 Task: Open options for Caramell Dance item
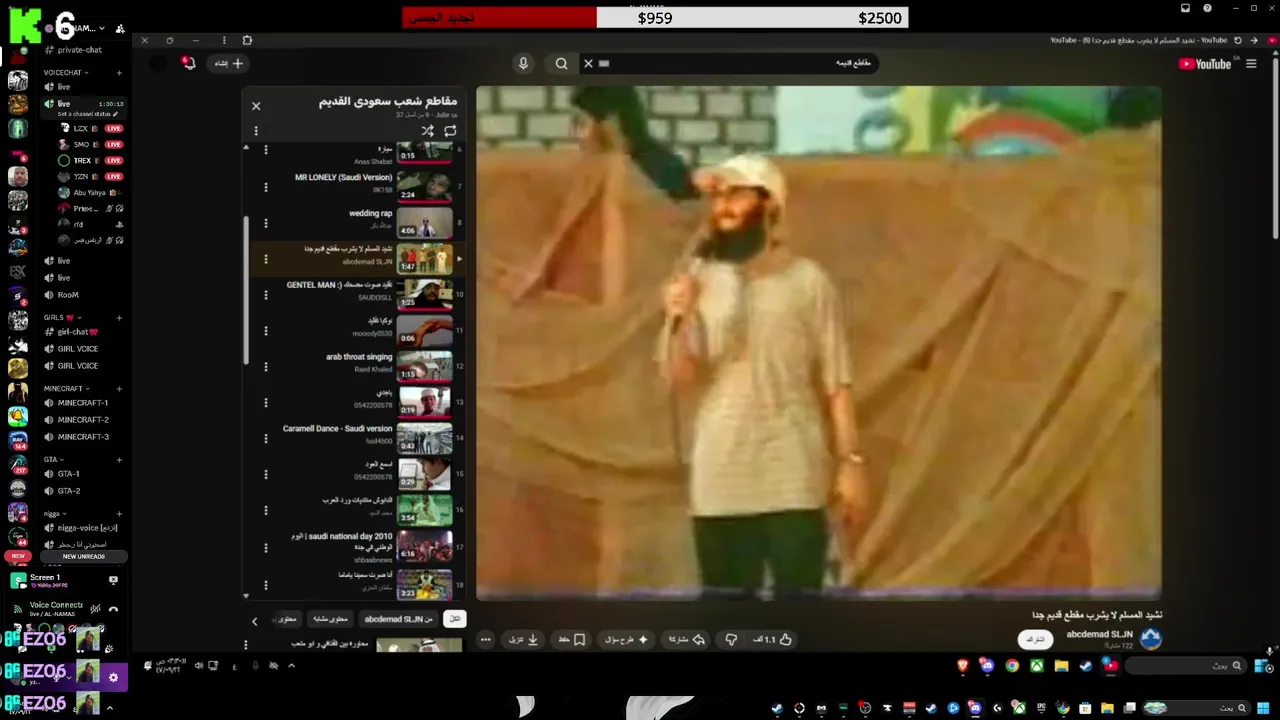(x=266, y=439)
